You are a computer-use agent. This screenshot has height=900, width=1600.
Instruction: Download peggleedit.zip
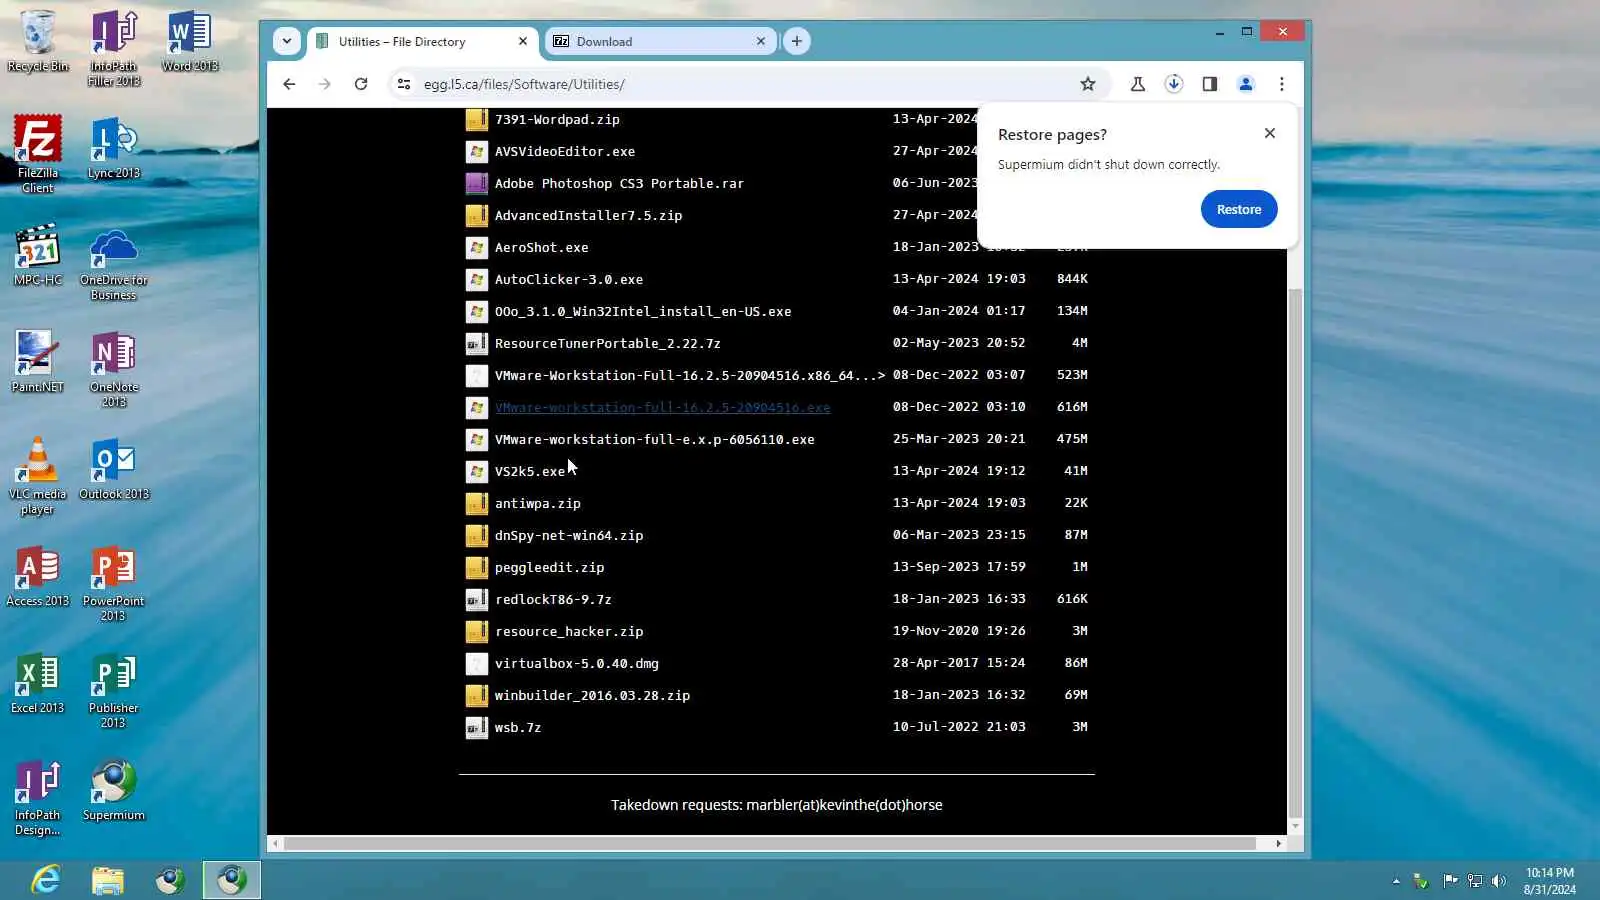[x=549, y=567]
